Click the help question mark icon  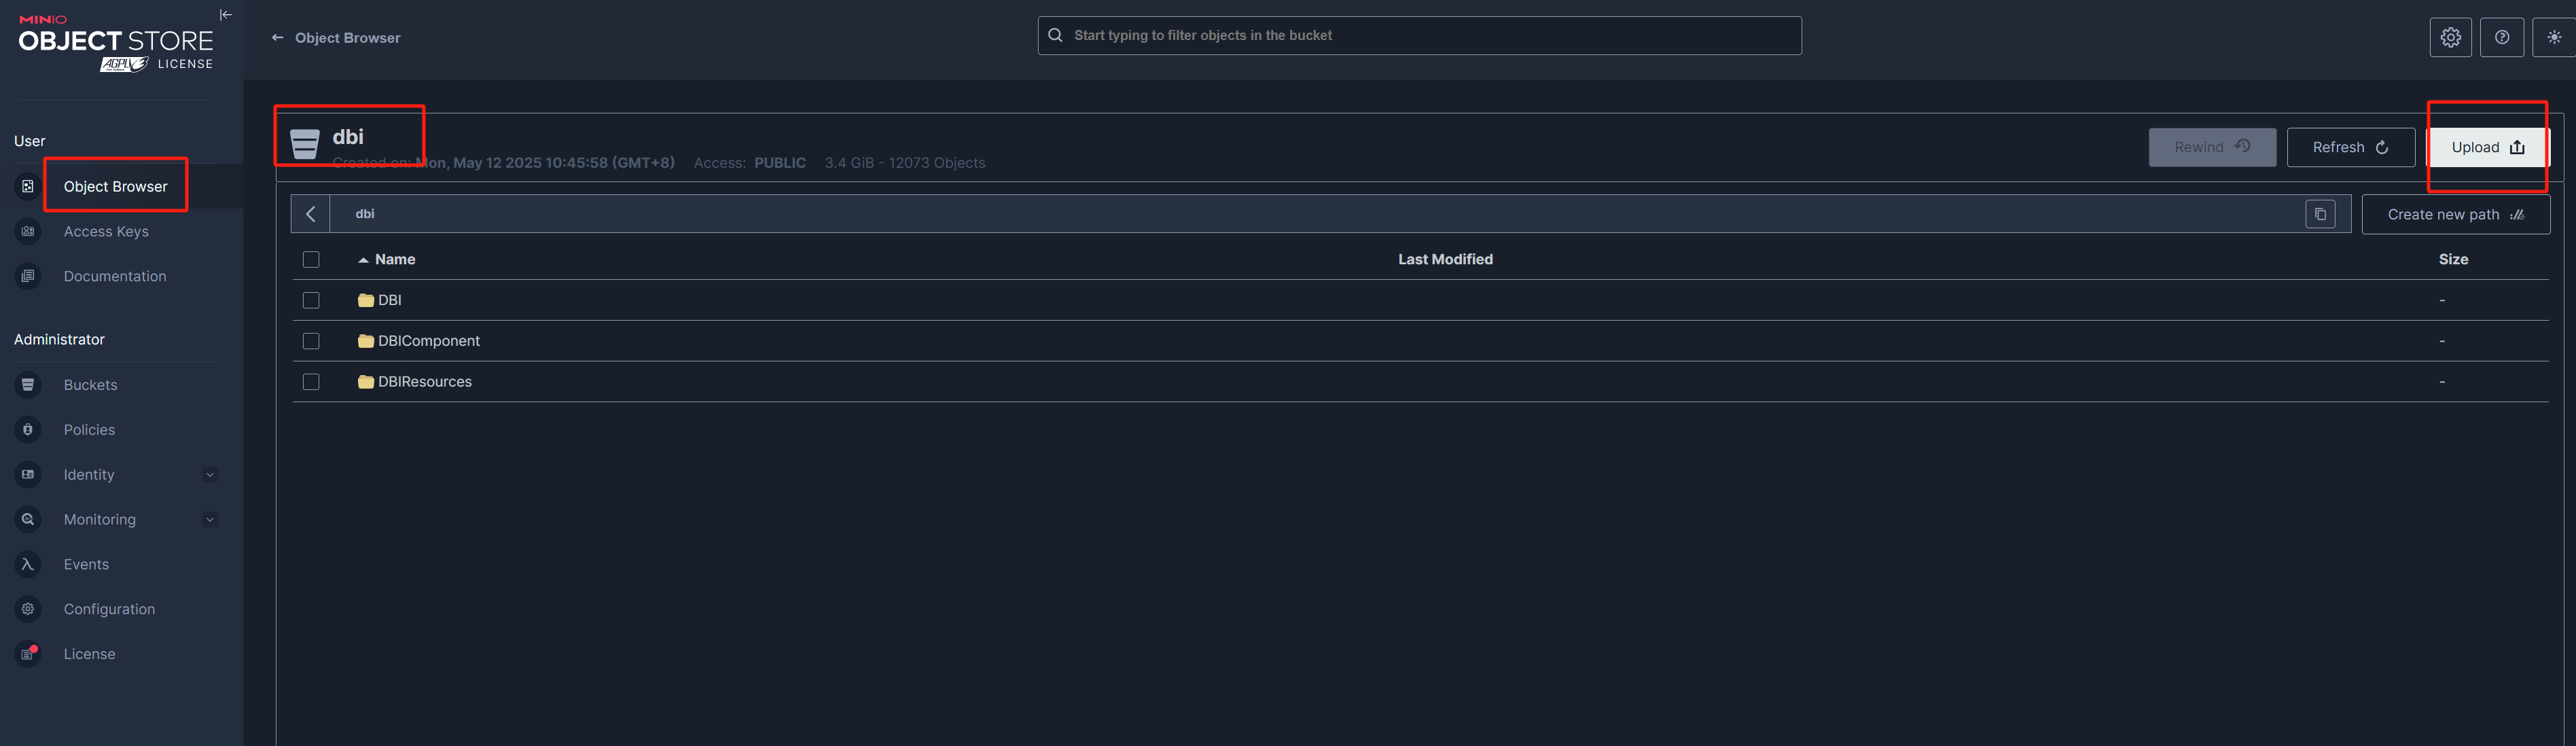click(2501, 37)
